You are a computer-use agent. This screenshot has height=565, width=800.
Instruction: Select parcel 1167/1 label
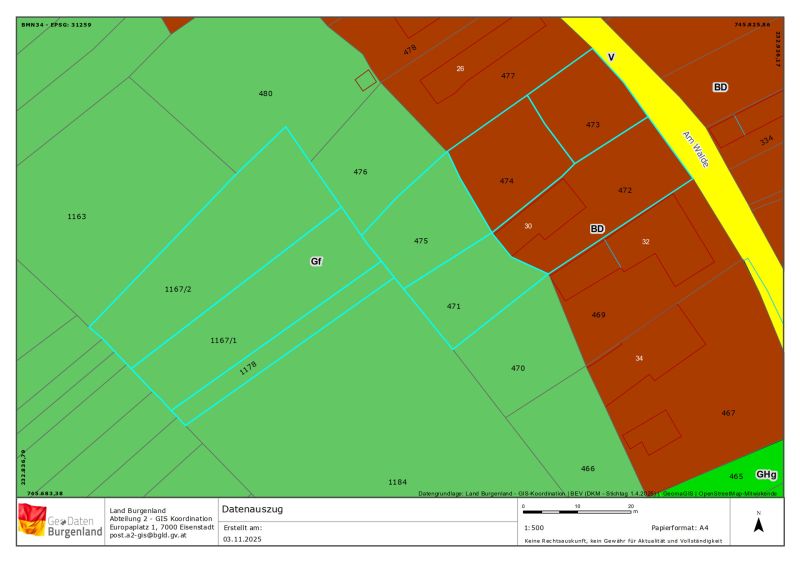224,341
